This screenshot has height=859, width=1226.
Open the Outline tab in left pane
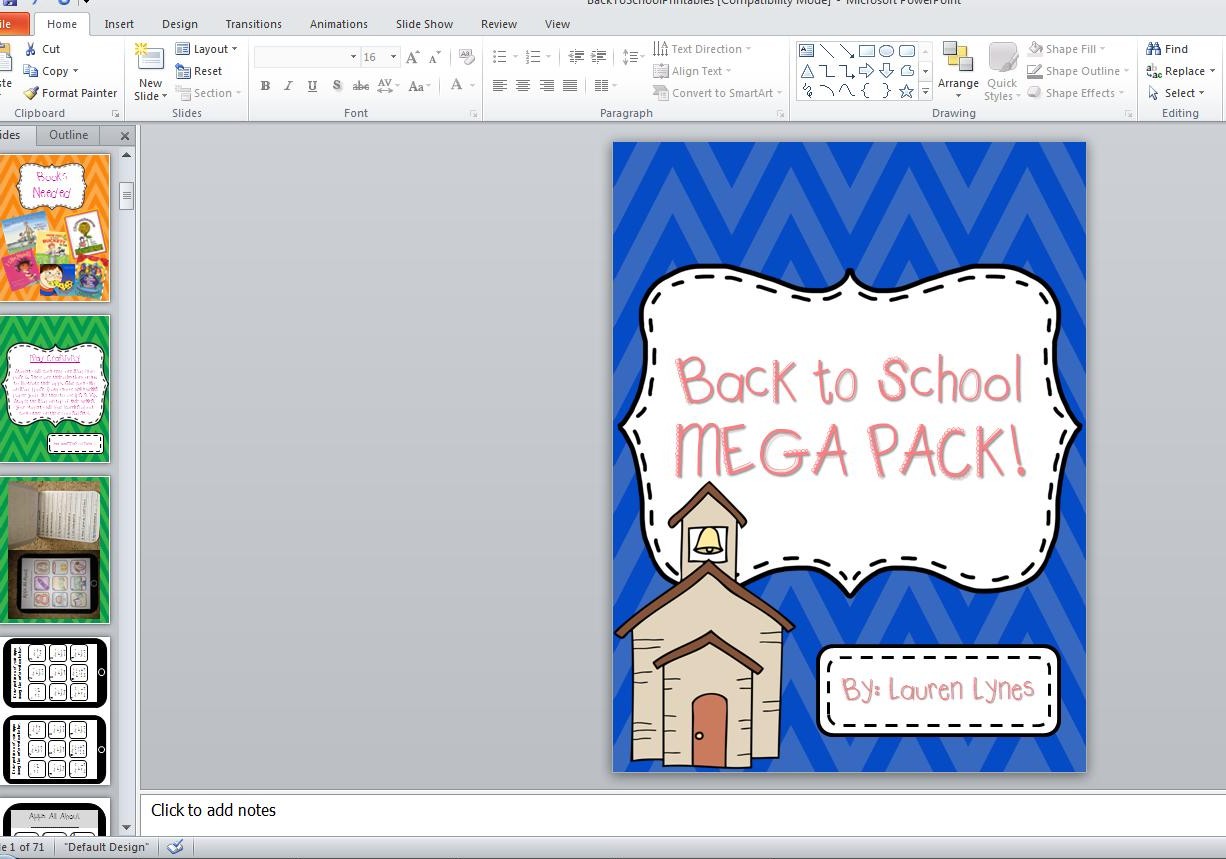click(68, 135)
